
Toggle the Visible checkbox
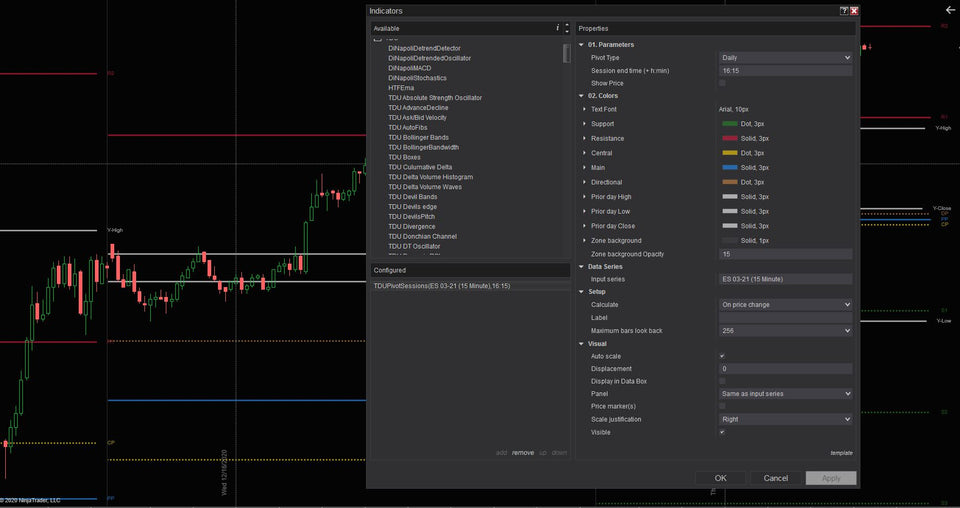coord(722,432)
